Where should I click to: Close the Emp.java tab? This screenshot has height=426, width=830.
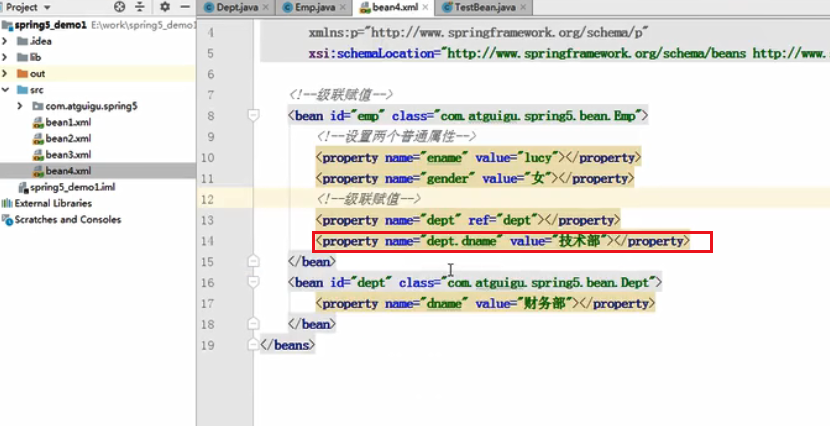click(343, 7)
